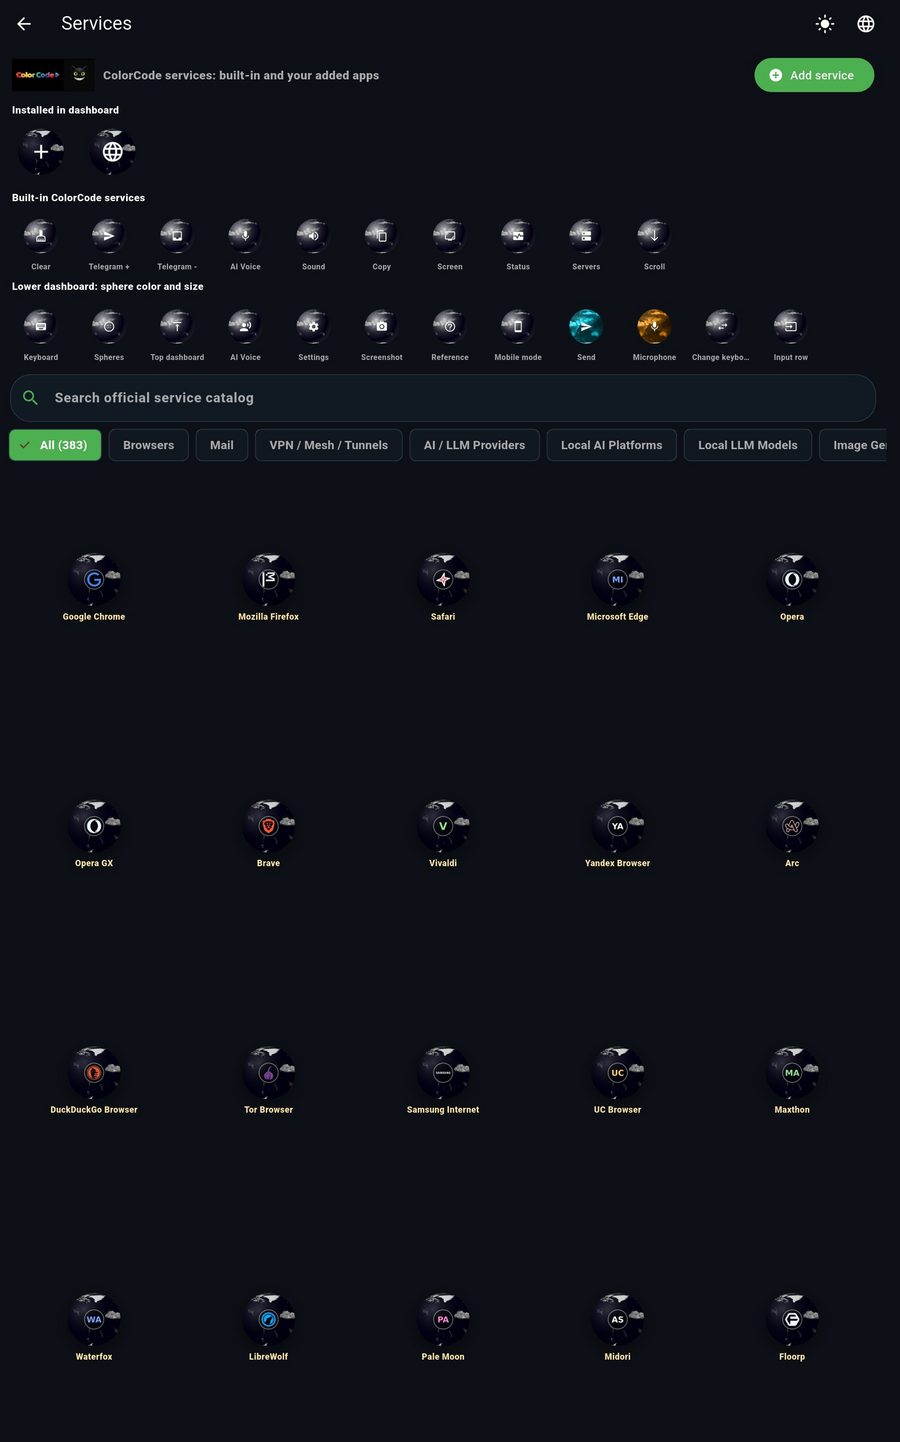This screenshot has width=900, height=1442.
Task: Open the Samsung Internet service
Action: [x=443, y=1073]
